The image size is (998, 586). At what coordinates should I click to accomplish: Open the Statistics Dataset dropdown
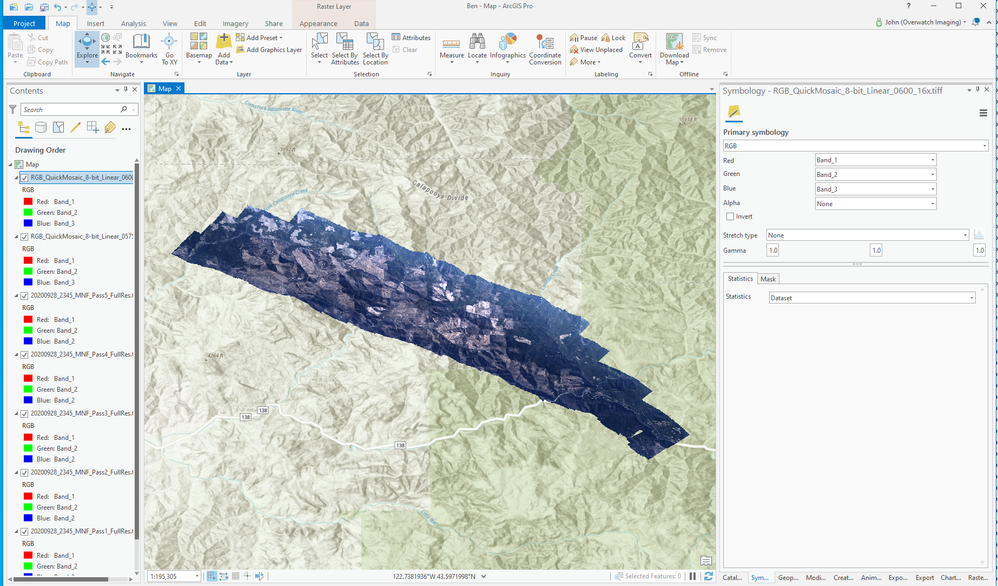[x=872, y=298]
